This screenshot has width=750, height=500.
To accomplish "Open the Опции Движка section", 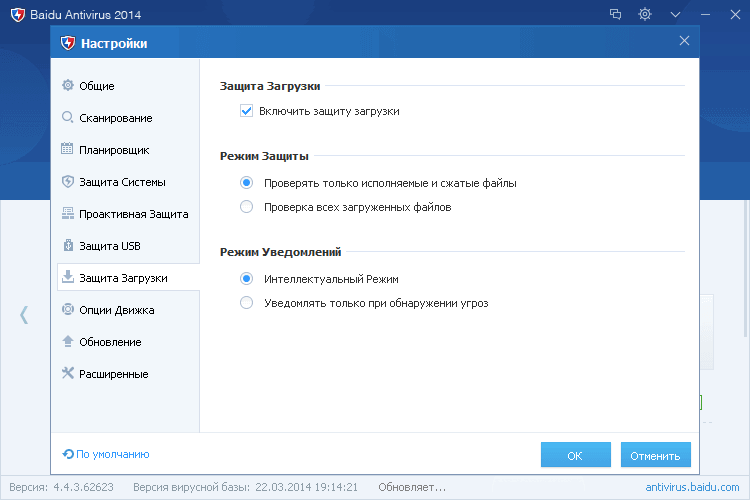I will [x=125, y=310].
